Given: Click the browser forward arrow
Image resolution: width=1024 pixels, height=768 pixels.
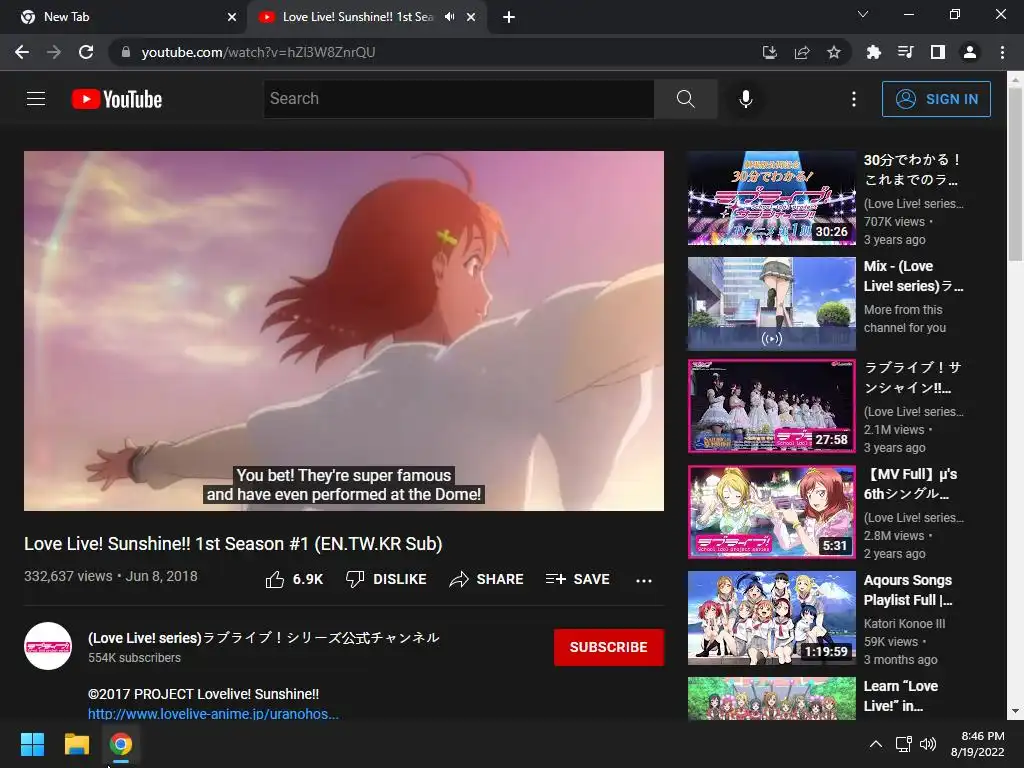Looking at the screenshot, I should click(x=54, y=52).
